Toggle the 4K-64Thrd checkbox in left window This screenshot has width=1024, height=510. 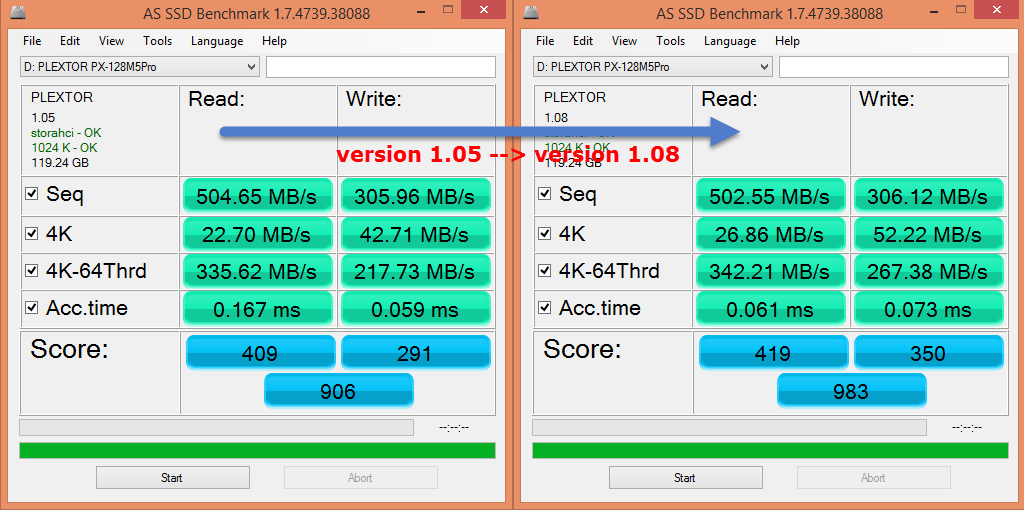pyautogui.click(x=32, y=271)
